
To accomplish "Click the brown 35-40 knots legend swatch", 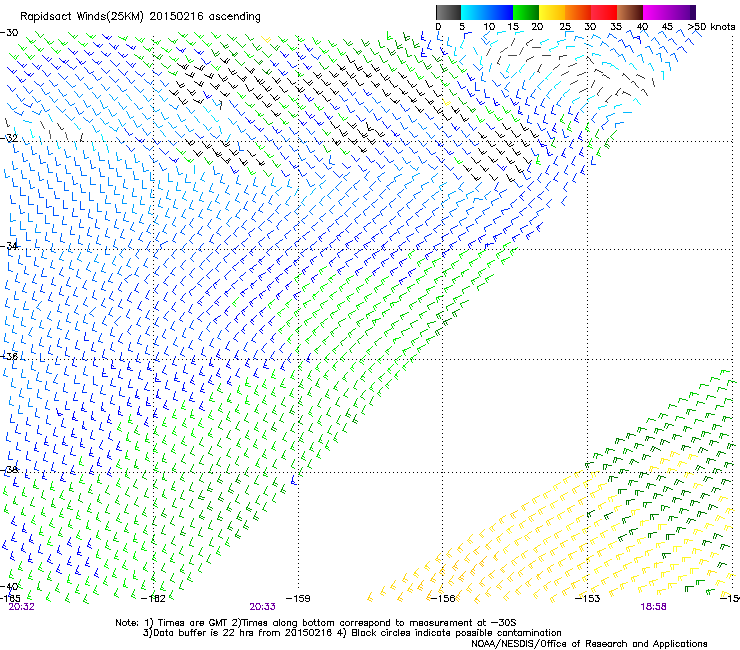I will point(630,12).
